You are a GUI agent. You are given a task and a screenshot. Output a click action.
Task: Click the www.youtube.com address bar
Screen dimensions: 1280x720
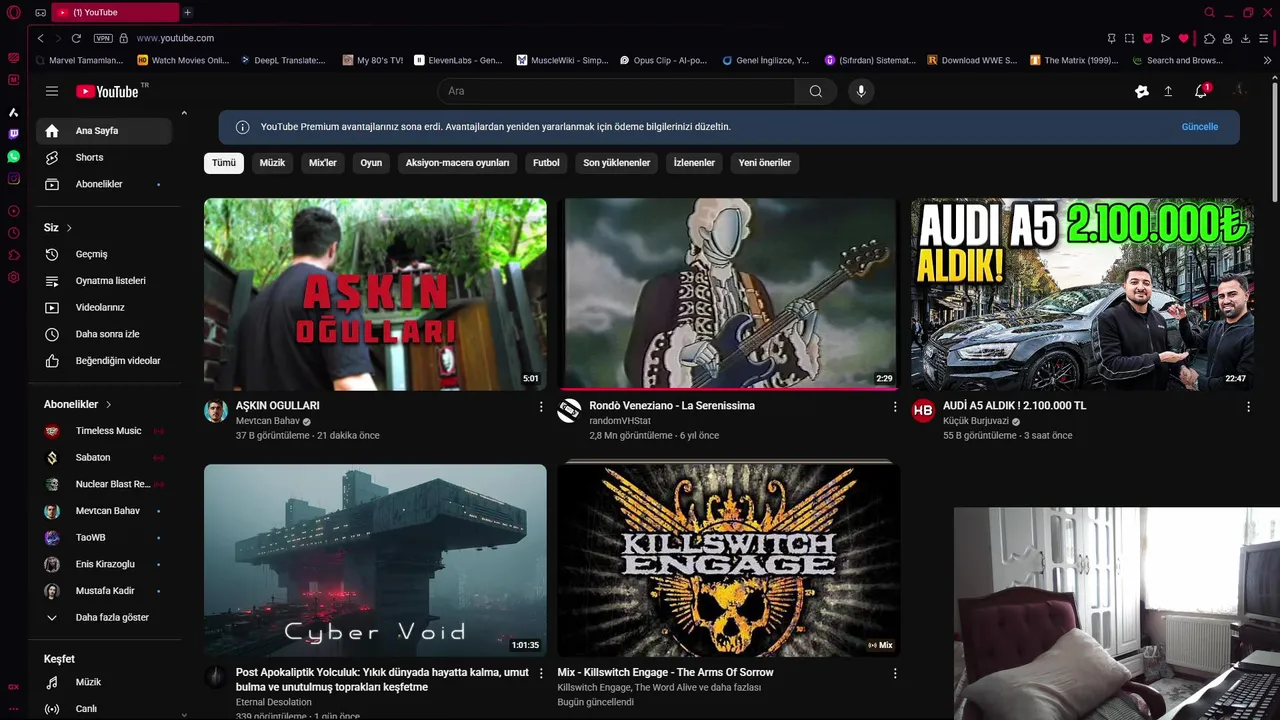pos(175,38)
